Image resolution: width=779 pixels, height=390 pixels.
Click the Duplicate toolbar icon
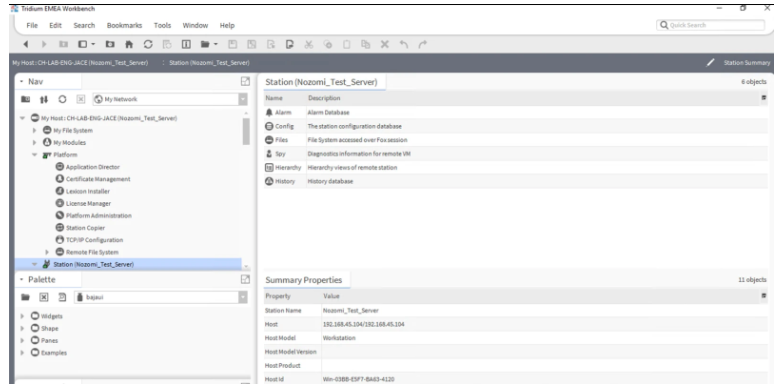[x=366, y=44]
